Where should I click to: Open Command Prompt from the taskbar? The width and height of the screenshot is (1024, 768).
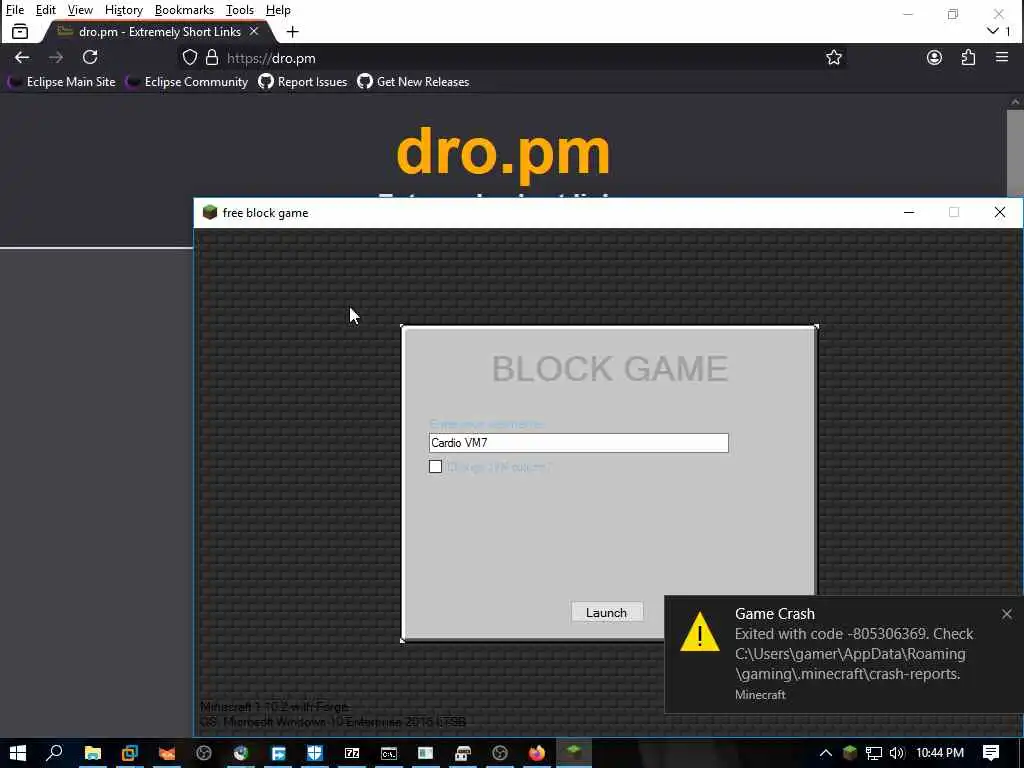click(x=389, y=753)
